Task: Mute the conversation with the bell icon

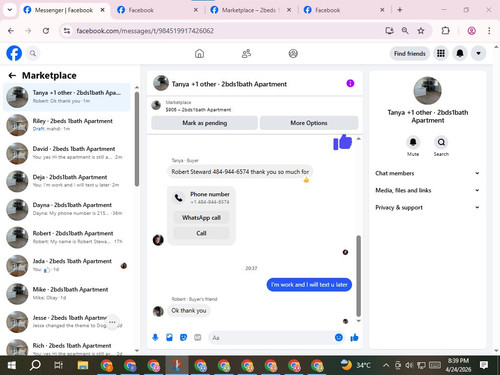Action: (x=413, y=142)
